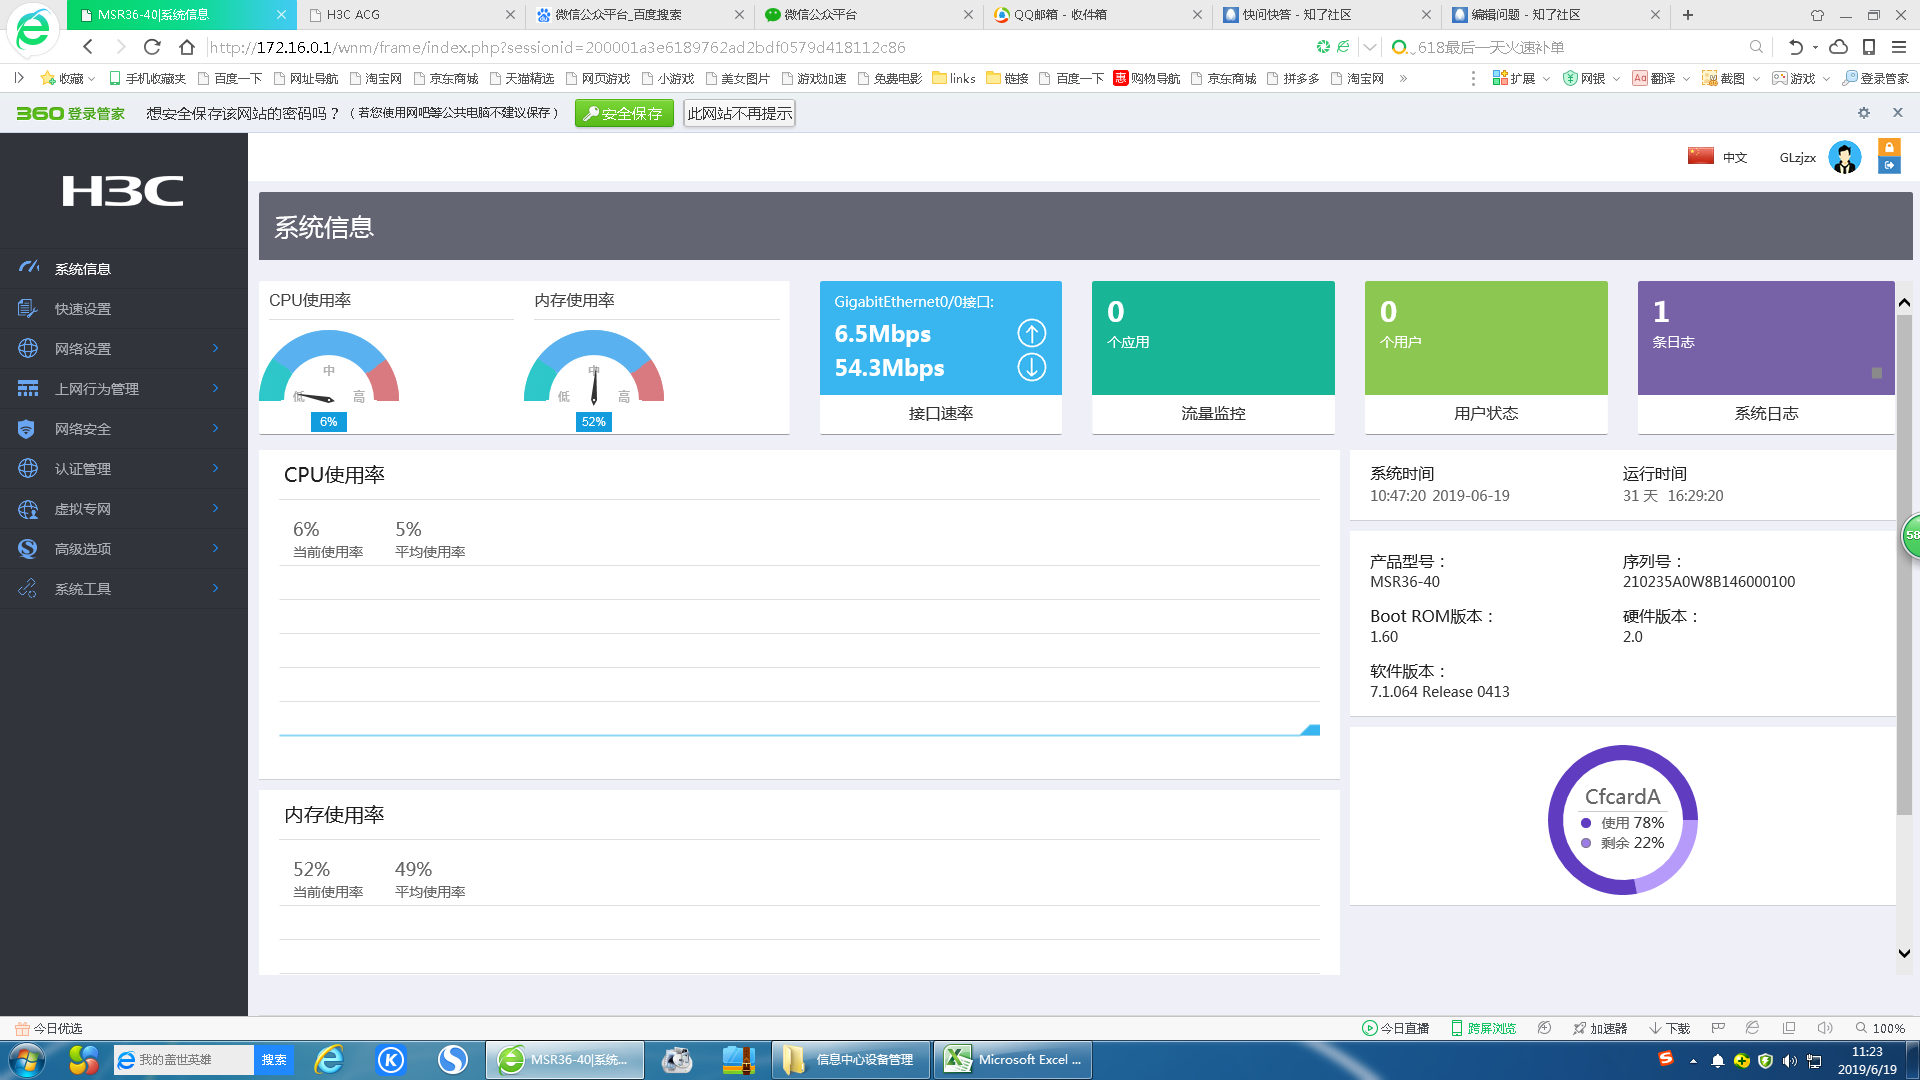Click the user avatar icon next to GLzjzx

(x=1844, y=157)
